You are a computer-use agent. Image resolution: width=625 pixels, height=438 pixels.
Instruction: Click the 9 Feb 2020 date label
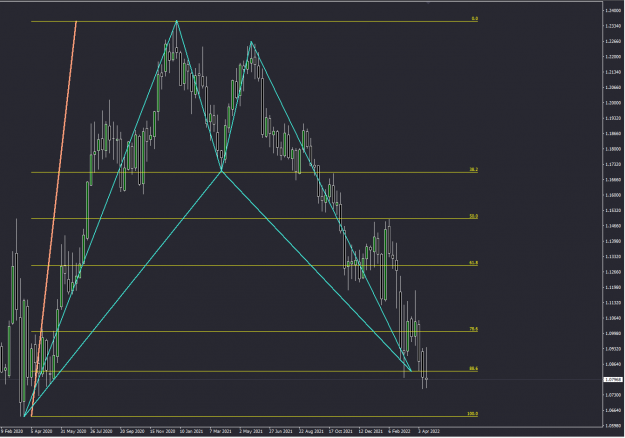coord(12,431)
